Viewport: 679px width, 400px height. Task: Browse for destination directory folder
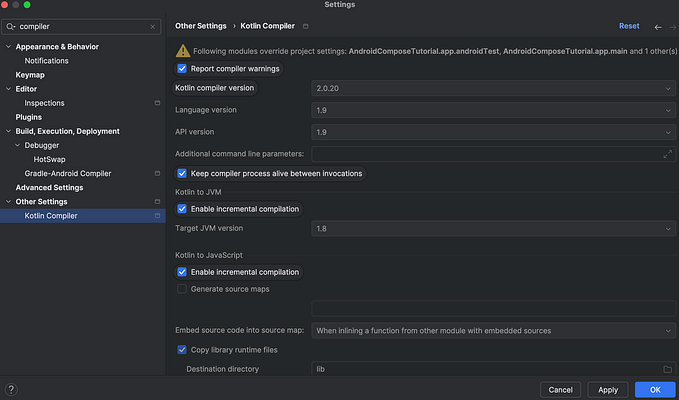[x=667, y=369]
